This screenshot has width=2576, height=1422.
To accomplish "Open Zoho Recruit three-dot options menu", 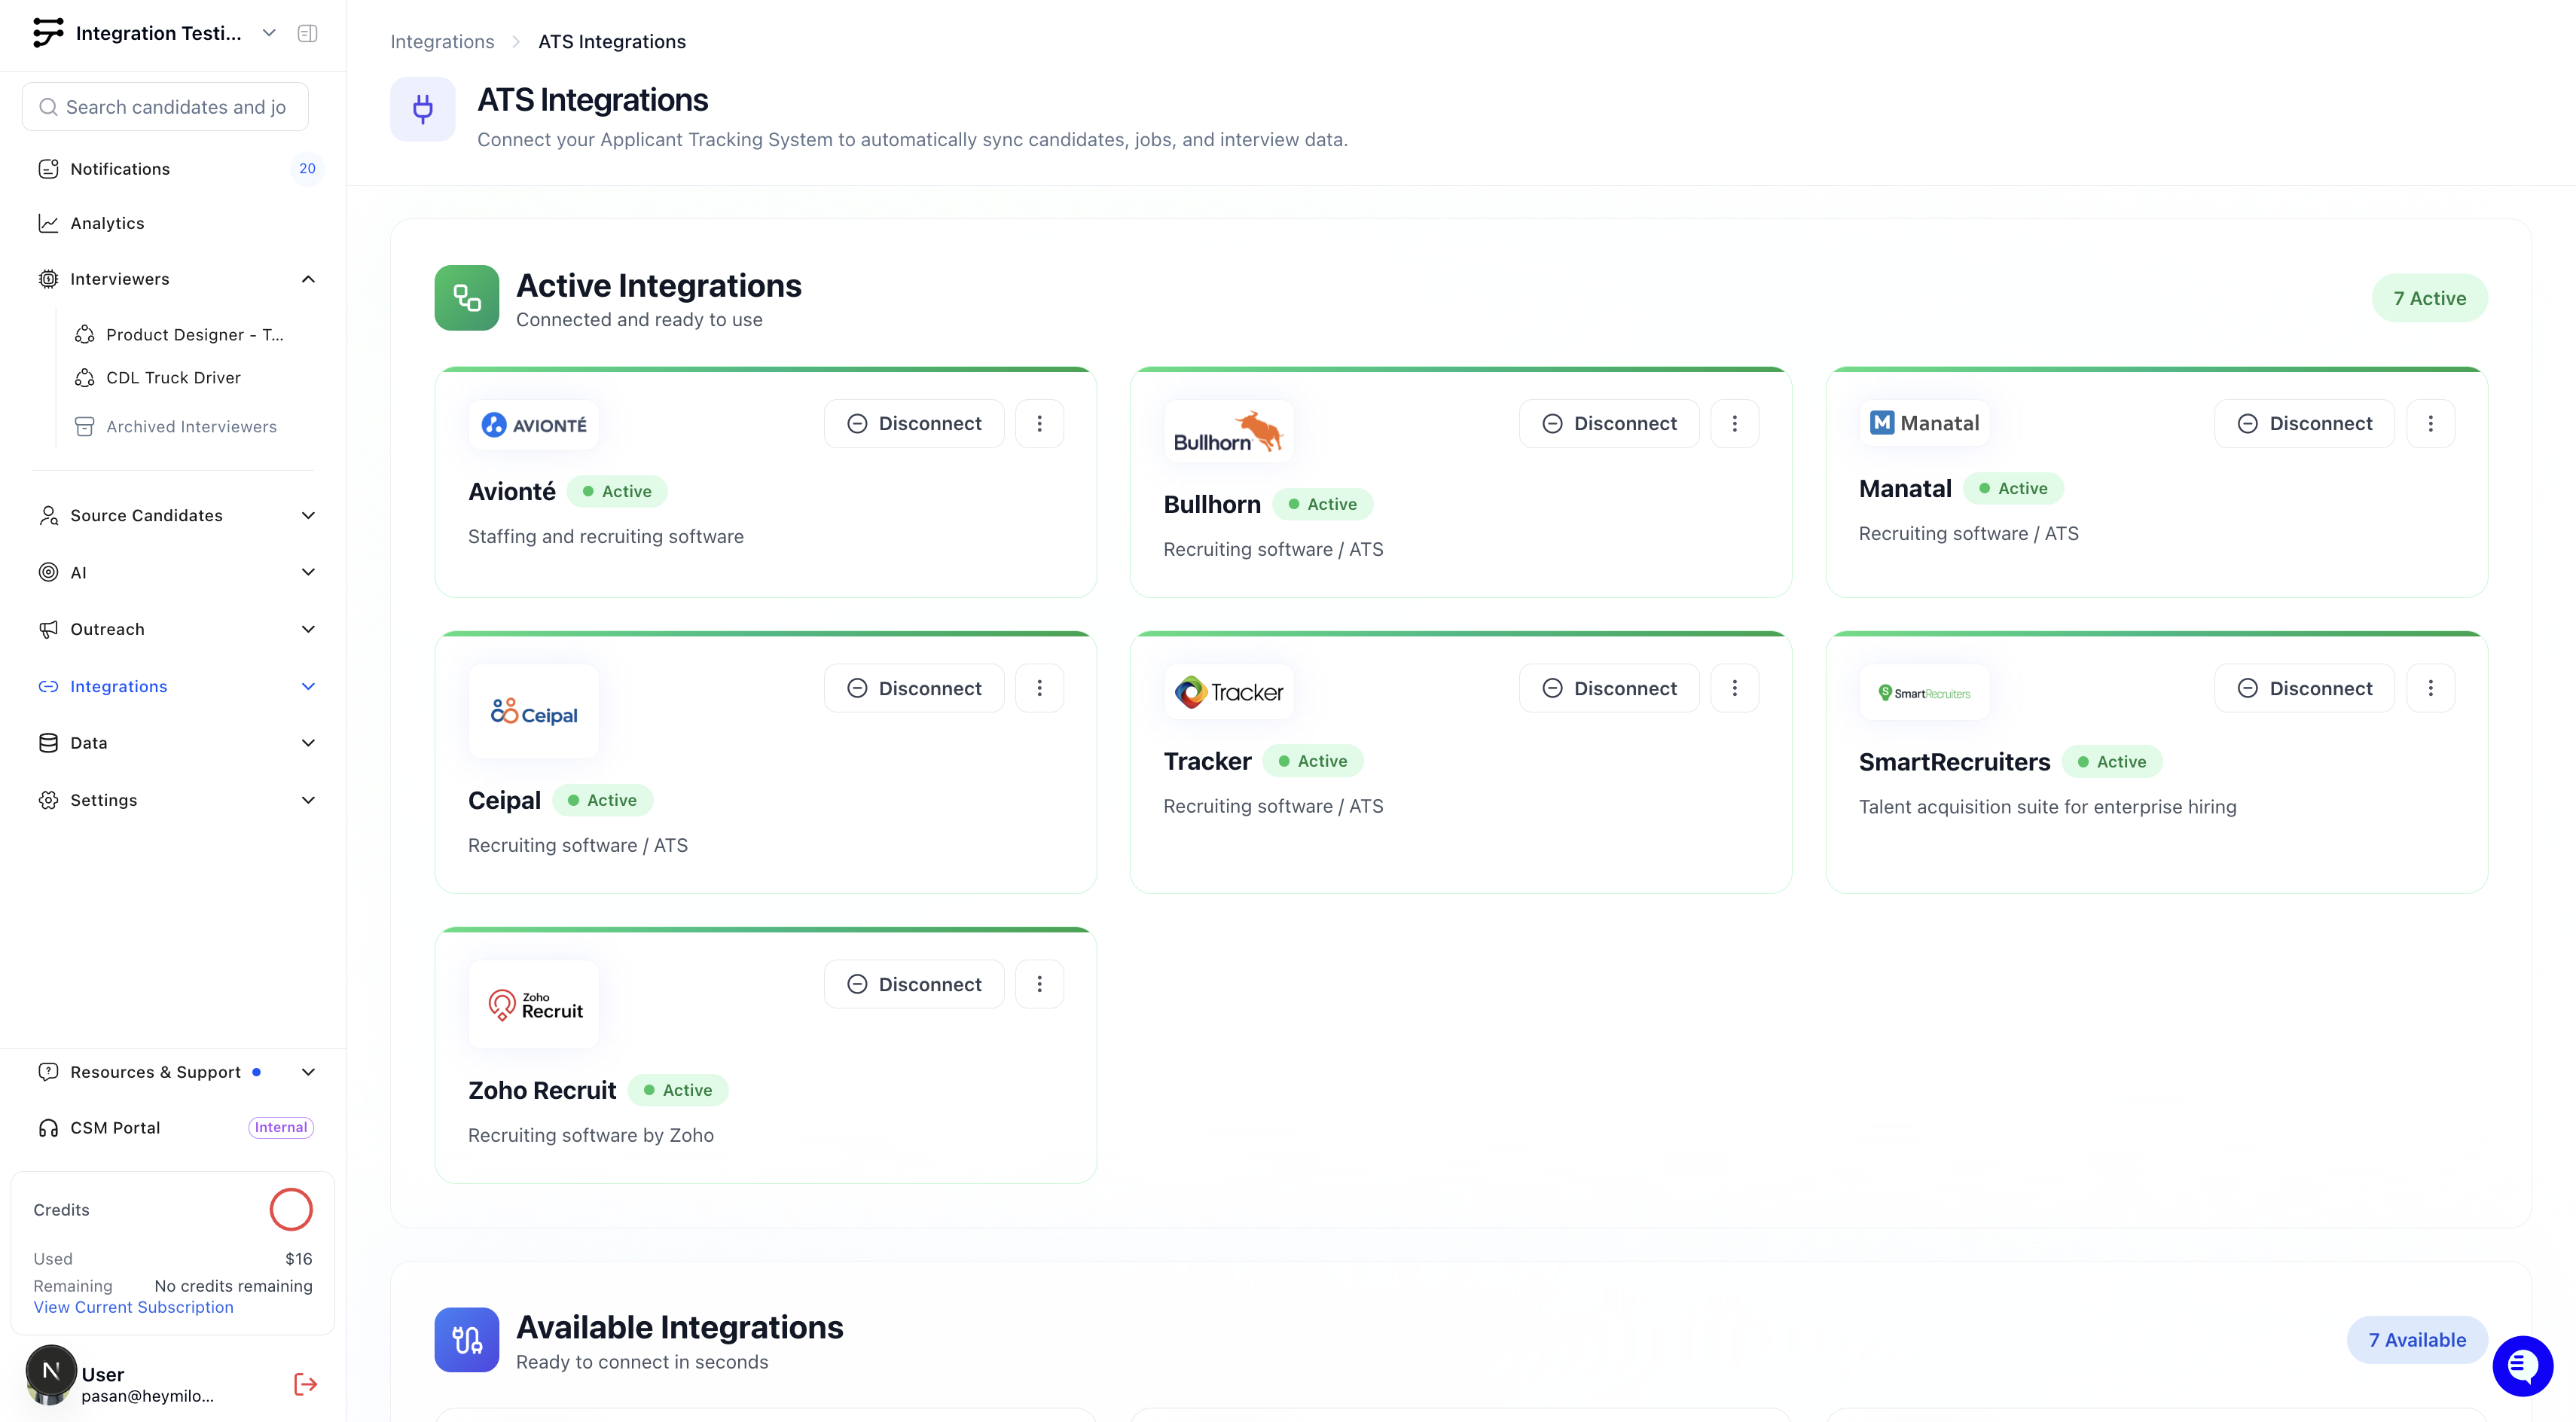I will 1039,984.
